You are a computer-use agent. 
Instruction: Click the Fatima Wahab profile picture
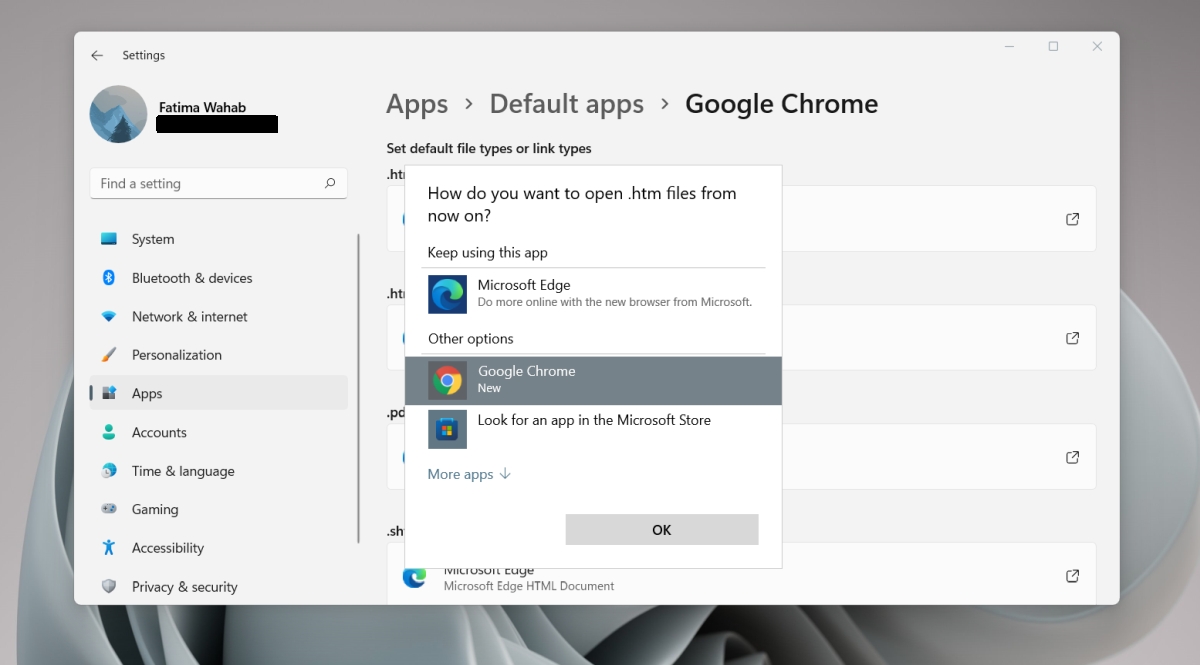pyautogui.click(x=117, y=113)
